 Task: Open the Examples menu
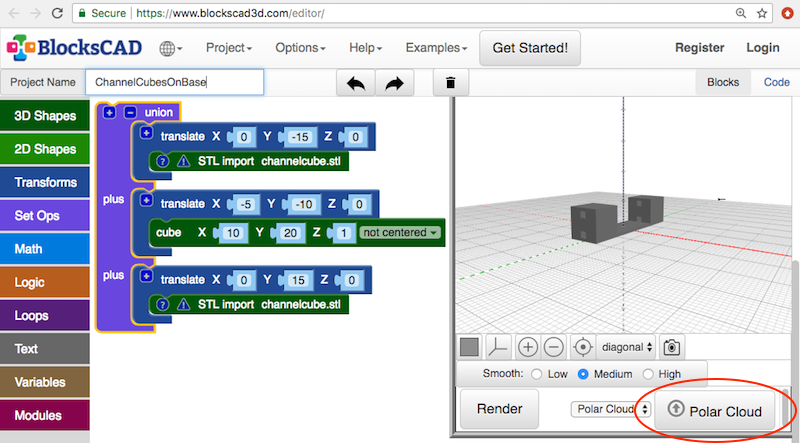click(x=436, y=48)
